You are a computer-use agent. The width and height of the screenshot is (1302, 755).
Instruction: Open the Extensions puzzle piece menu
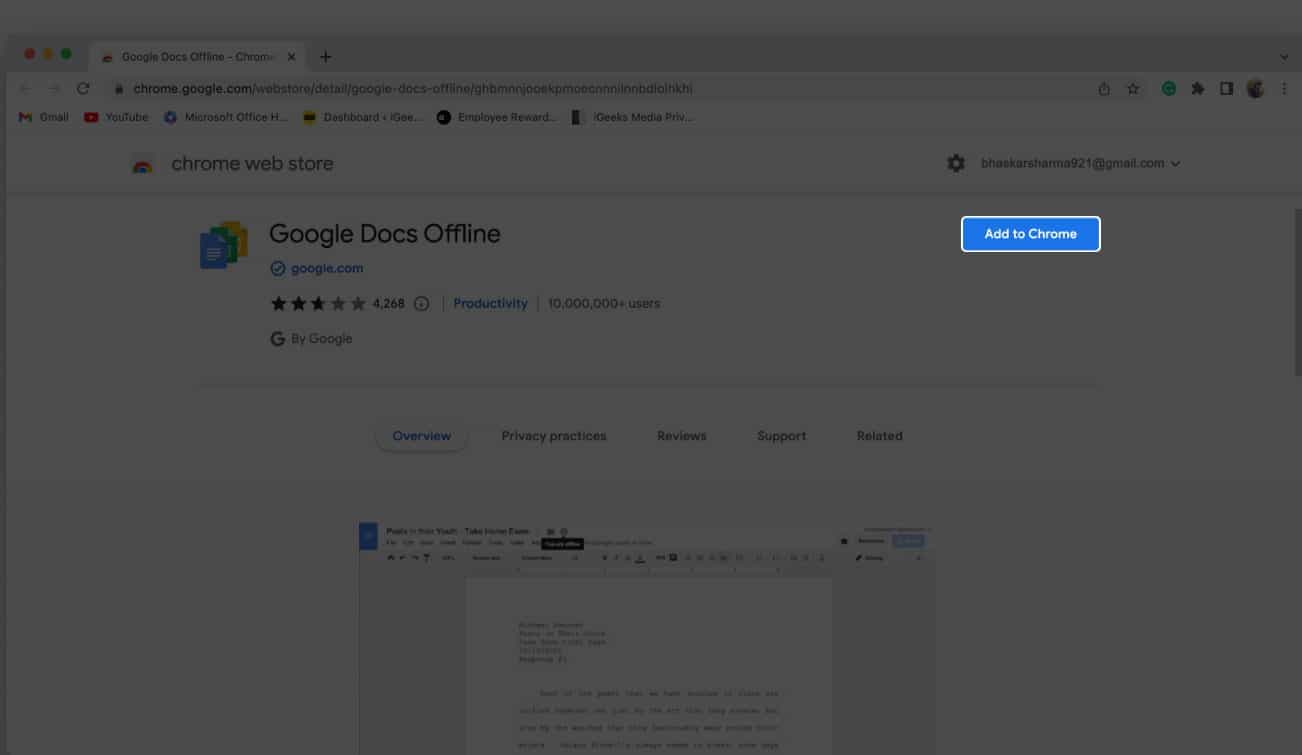pos(1198,88)
